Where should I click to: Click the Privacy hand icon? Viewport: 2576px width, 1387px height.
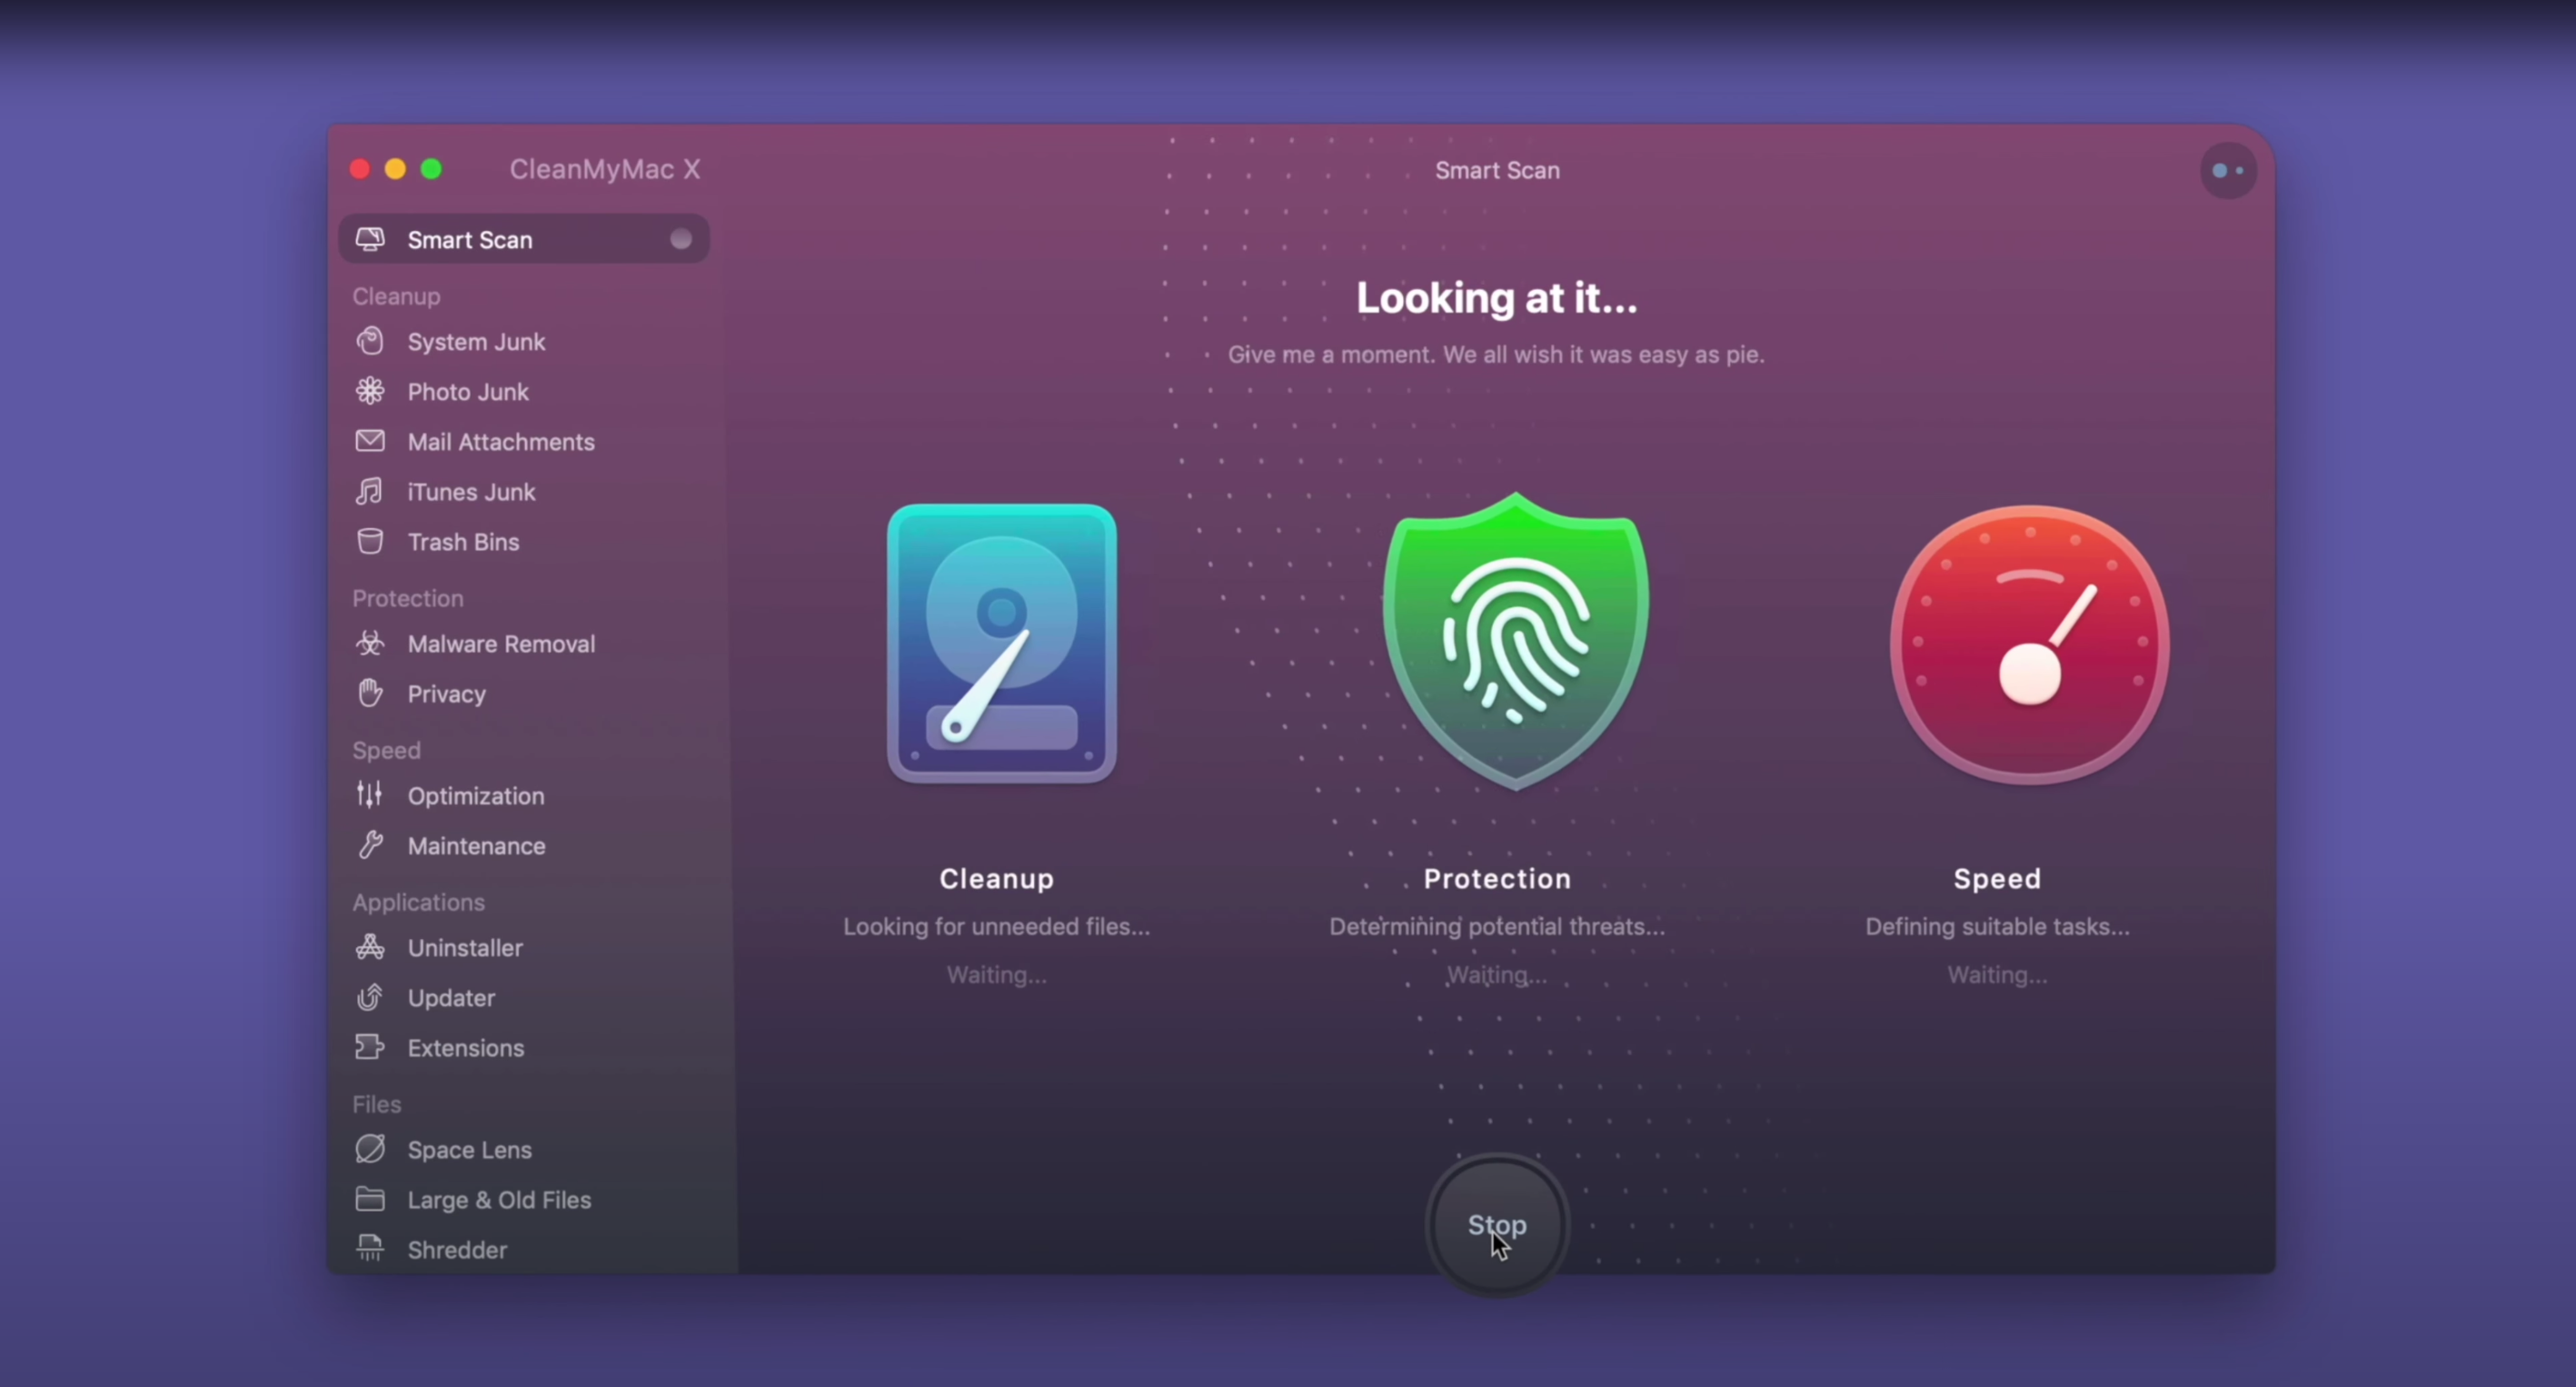[370, 693]
